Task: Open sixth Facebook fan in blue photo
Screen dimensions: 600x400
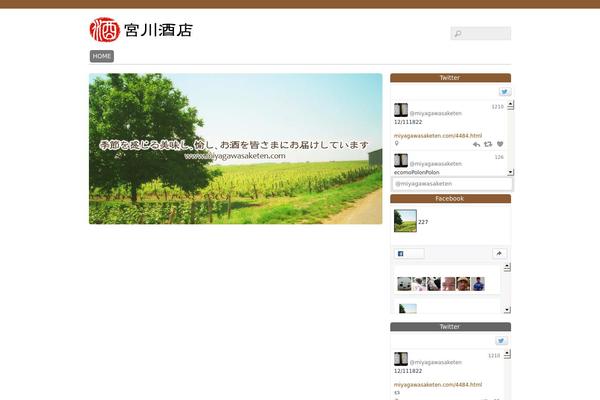Action: pyautogui.click(x=478, y=284)
